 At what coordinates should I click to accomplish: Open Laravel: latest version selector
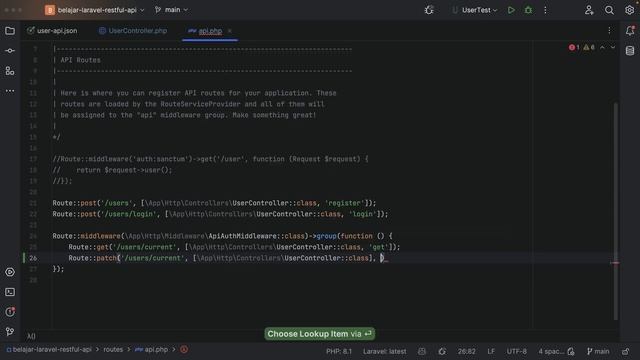click(384, 351)
